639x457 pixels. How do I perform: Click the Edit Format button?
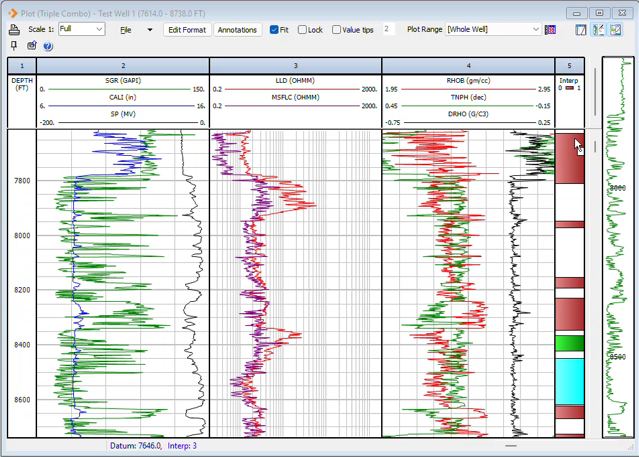[187, 30]
